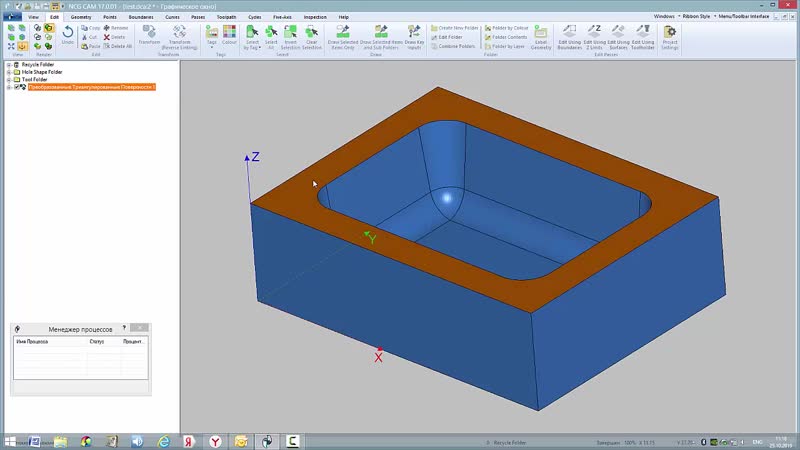Open the Tags dropdown in the ribbon
Image resolution: width=800 pixels, height=450 pixels.
point(211,38)
